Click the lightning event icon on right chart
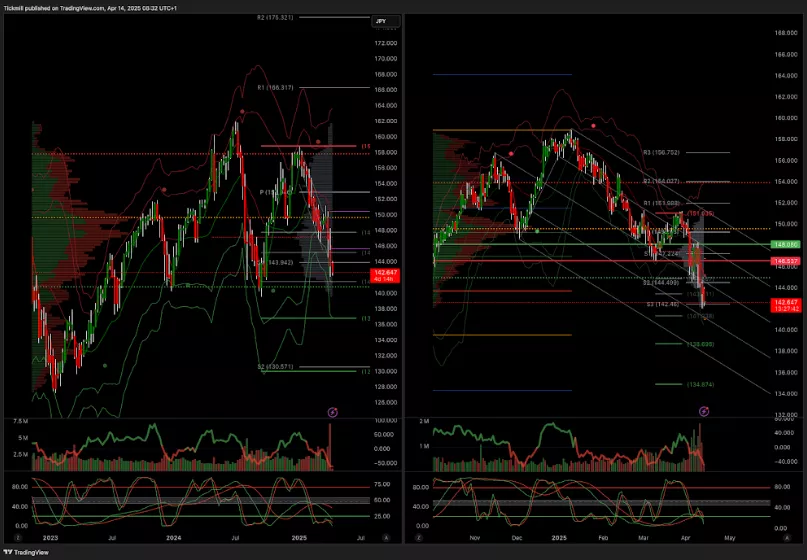Screen dimensions: 807x560 [x=704, y=410]
